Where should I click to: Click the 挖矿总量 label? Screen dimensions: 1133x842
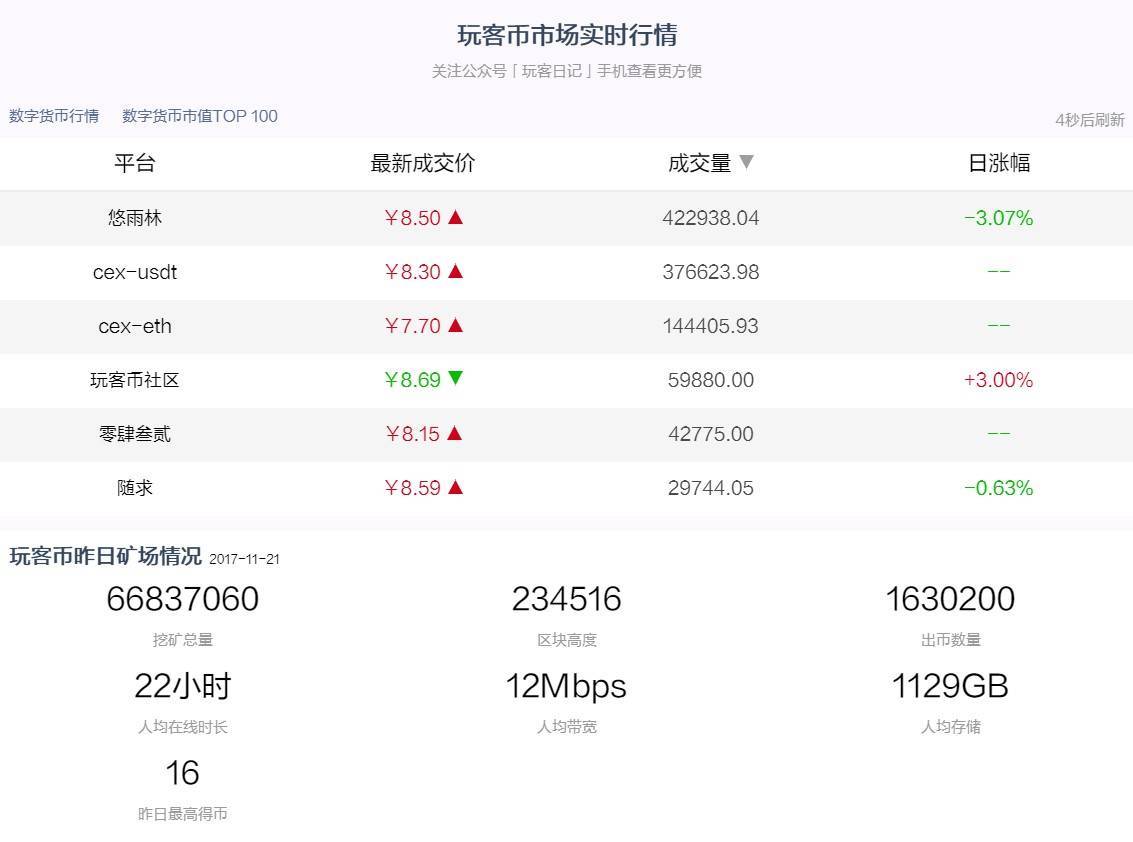(x=183, y=640)
